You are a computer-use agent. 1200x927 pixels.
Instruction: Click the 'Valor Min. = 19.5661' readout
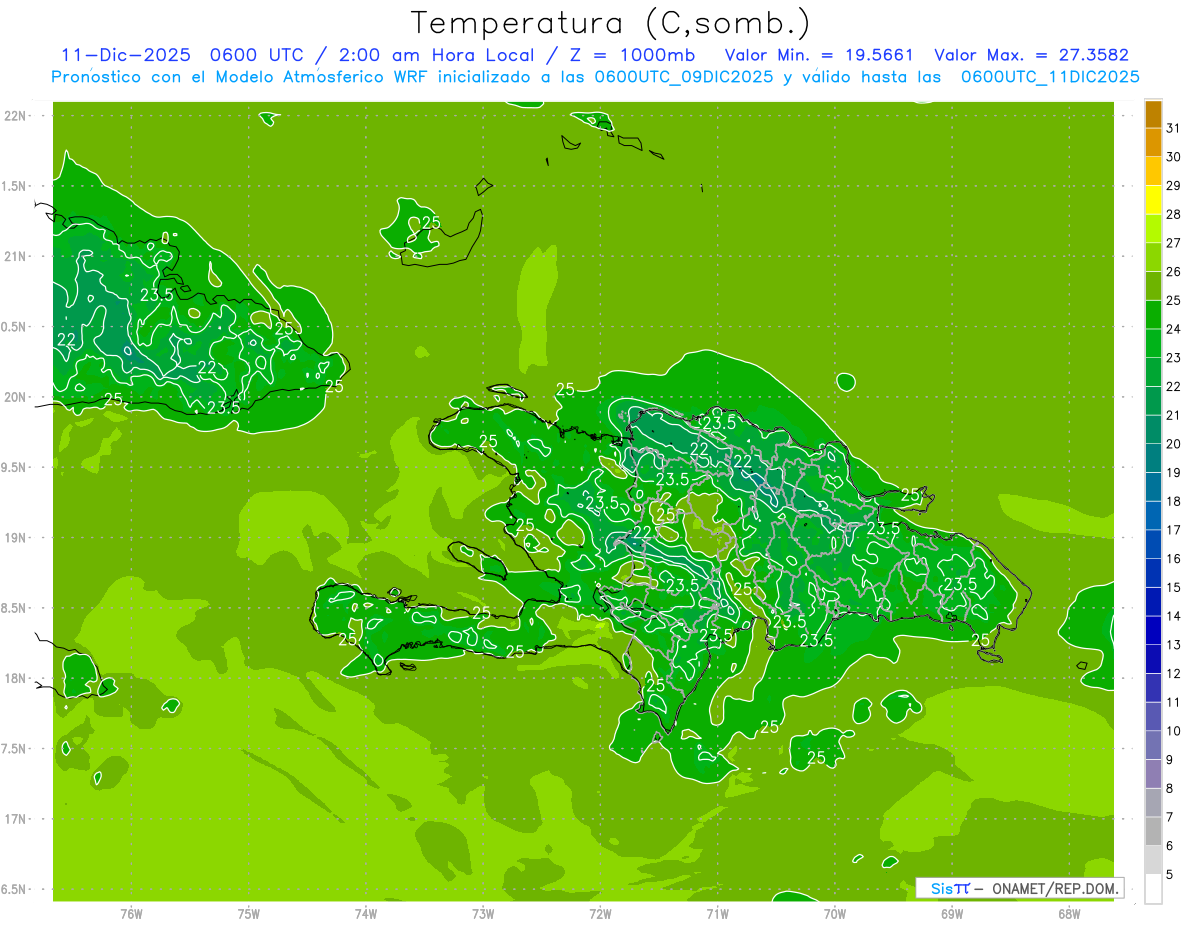tap(819, 55)
